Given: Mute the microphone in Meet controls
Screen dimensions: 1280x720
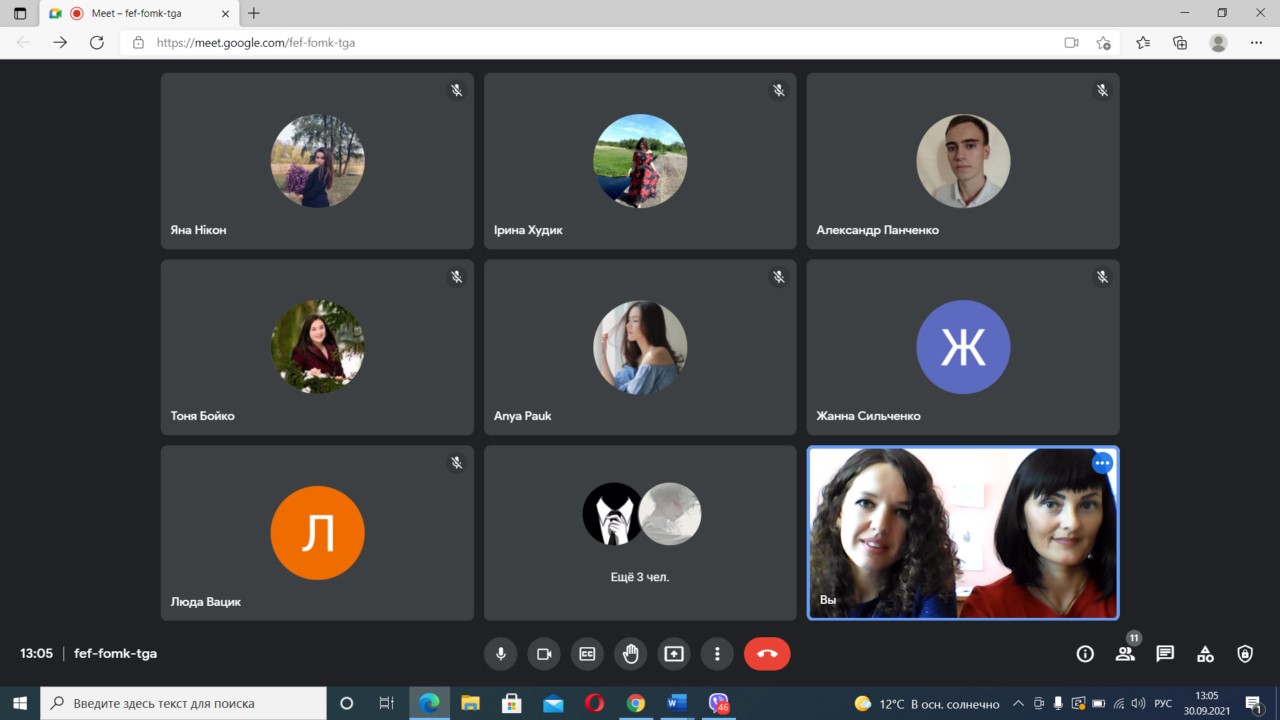Looking at the screenshot, I should [x=501, y=654].
